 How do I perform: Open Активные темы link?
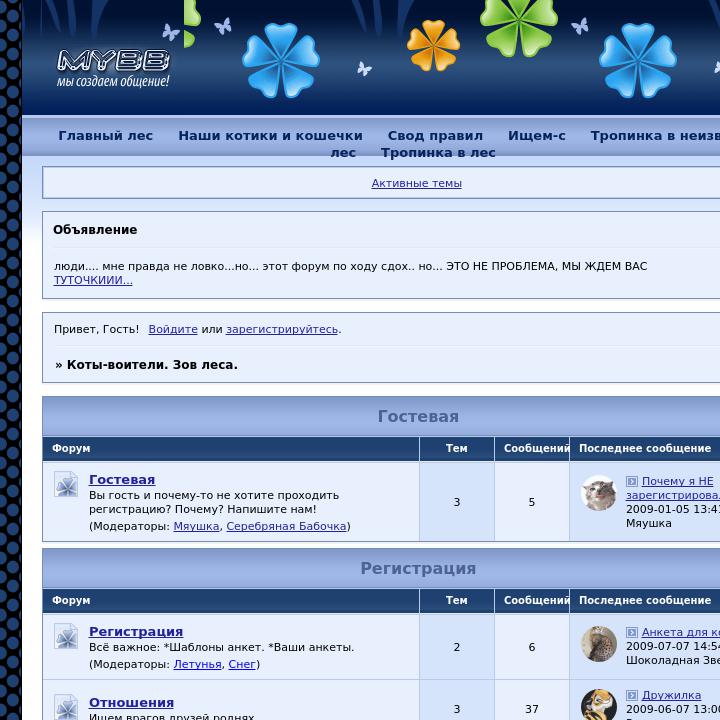[x=416, y=184]
